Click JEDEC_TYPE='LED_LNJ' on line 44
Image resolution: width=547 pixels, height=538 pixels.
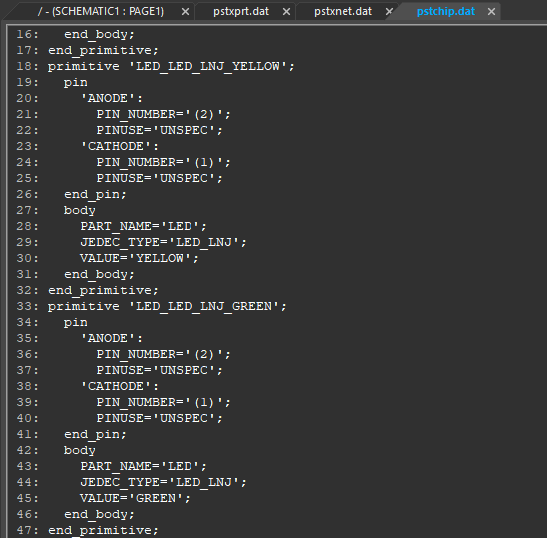tap(163, 483)
